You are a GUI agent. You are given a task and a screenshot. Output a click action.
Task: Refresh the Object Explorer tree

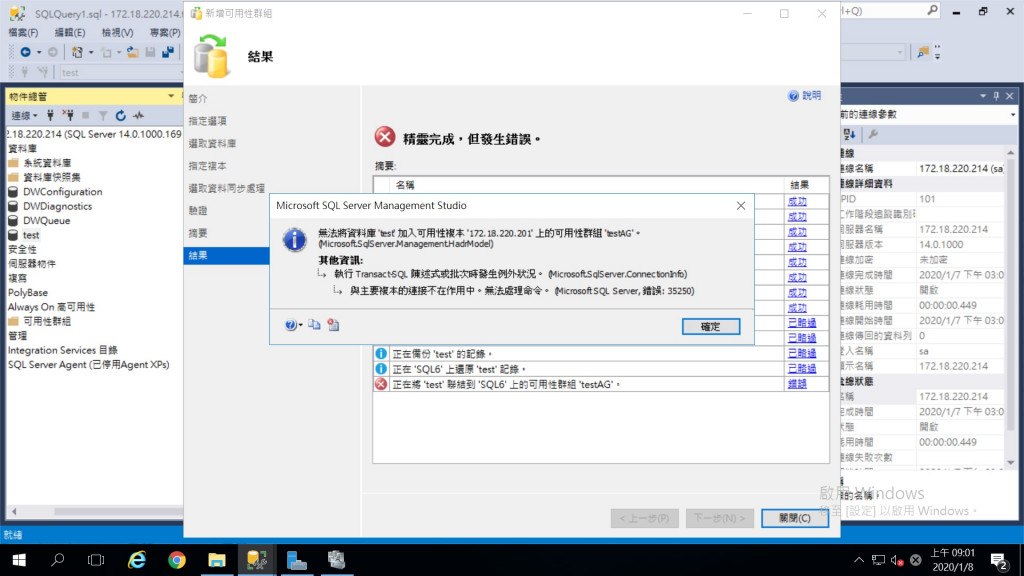(120, 116)
